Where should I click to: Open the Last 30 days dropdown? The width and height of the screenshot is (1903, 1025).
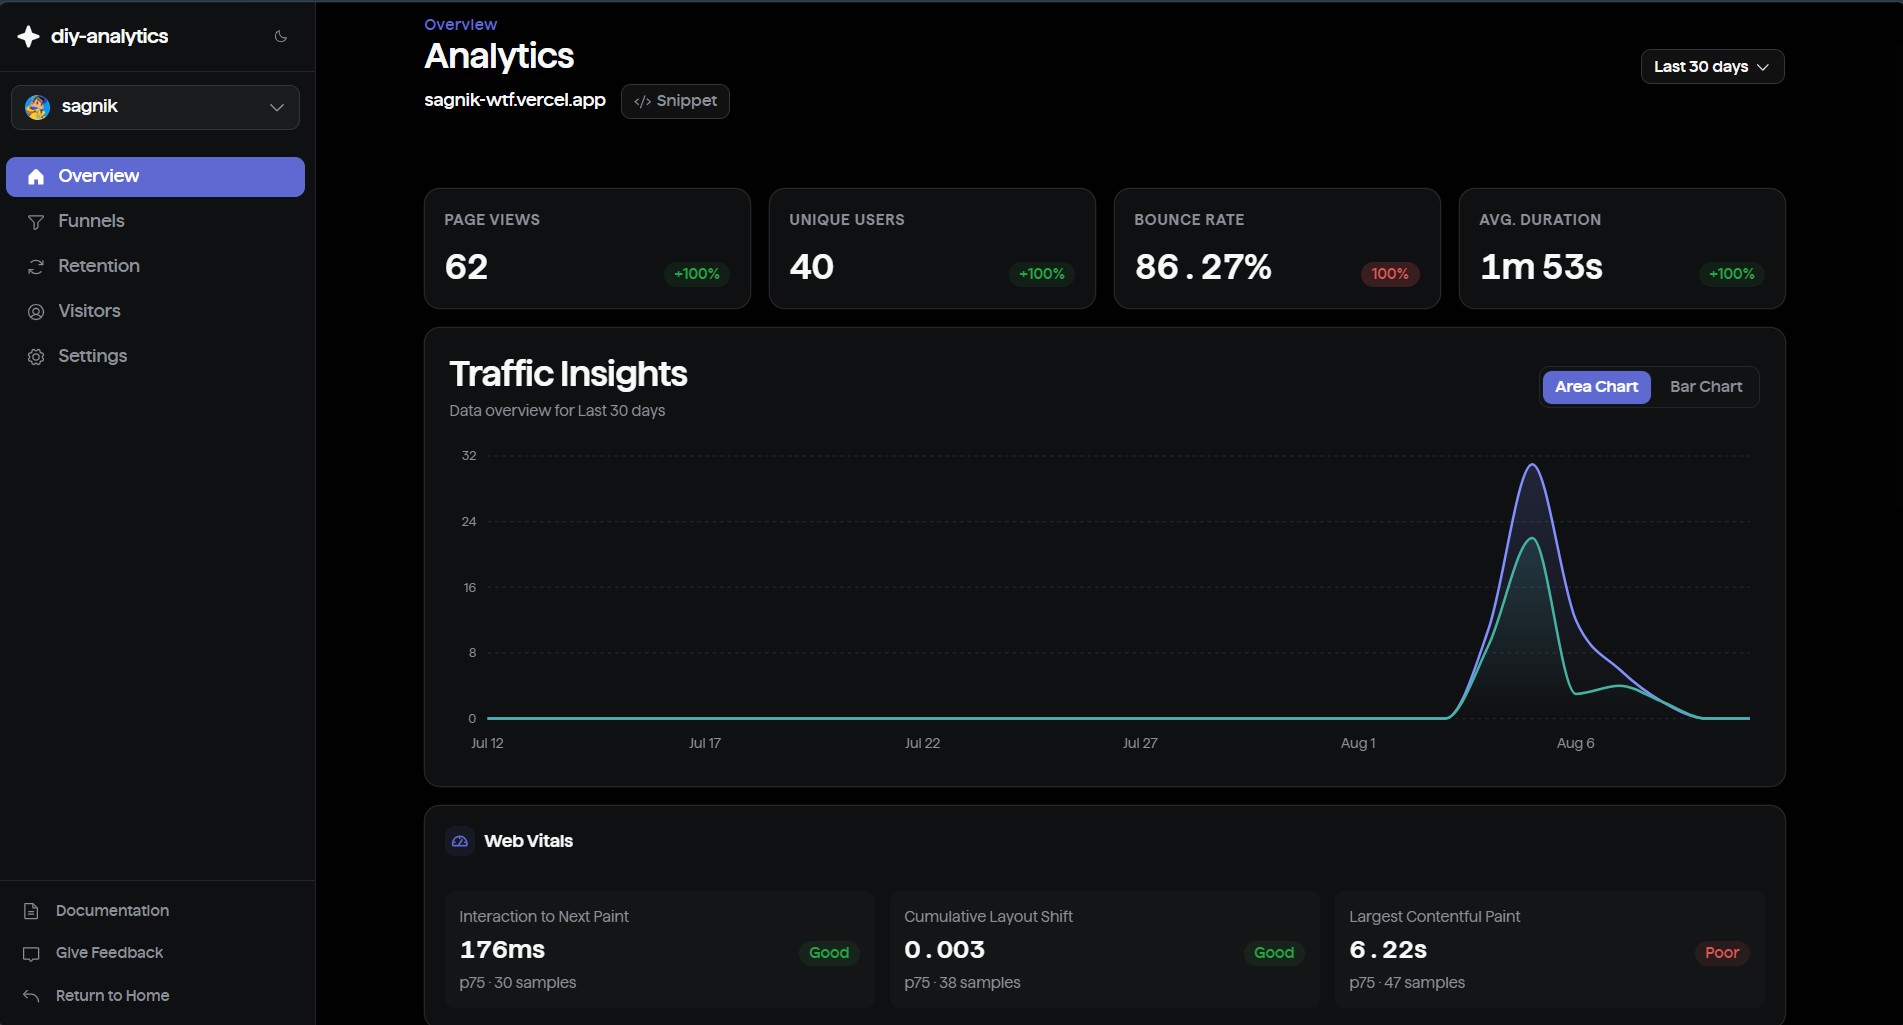pyautogui.click(x=1712, y=67)
